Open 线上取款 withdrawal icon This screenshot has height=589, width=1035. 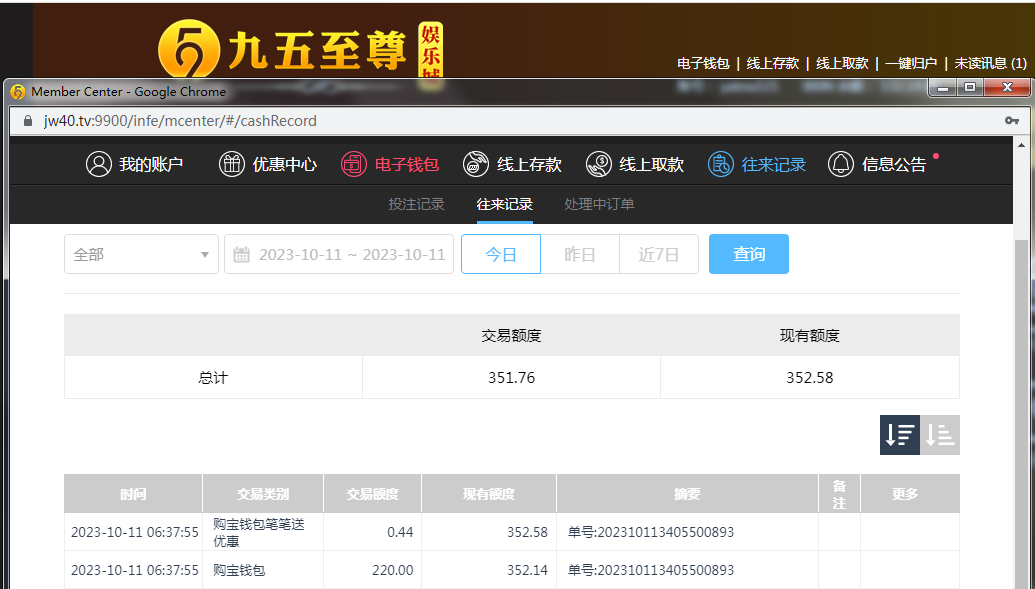(x=599, y=164)
